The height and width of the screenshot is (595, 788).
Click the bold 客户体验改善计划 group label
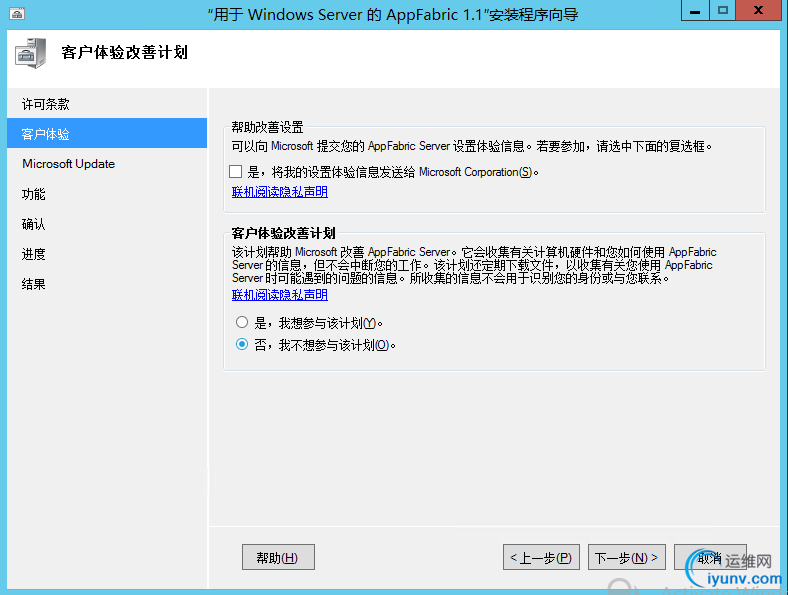point(283,233)
